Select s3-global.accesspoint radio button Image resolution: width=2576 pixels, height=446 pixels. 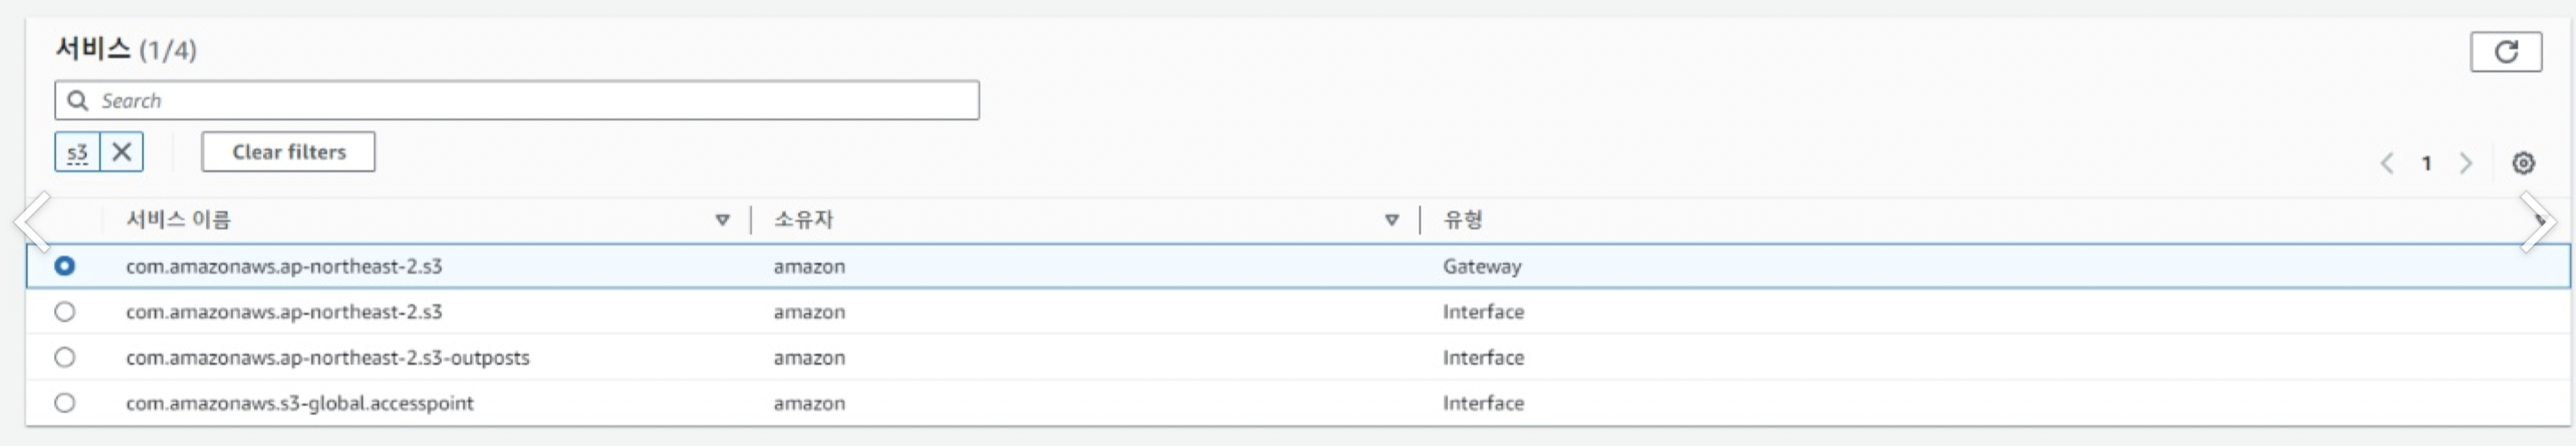[65, 403]
